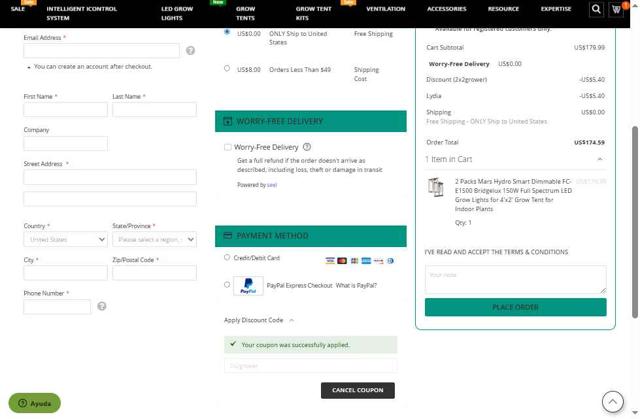Focus the Phone Number field
Viewport: 640px width, 419px height.
click(57, 307)
